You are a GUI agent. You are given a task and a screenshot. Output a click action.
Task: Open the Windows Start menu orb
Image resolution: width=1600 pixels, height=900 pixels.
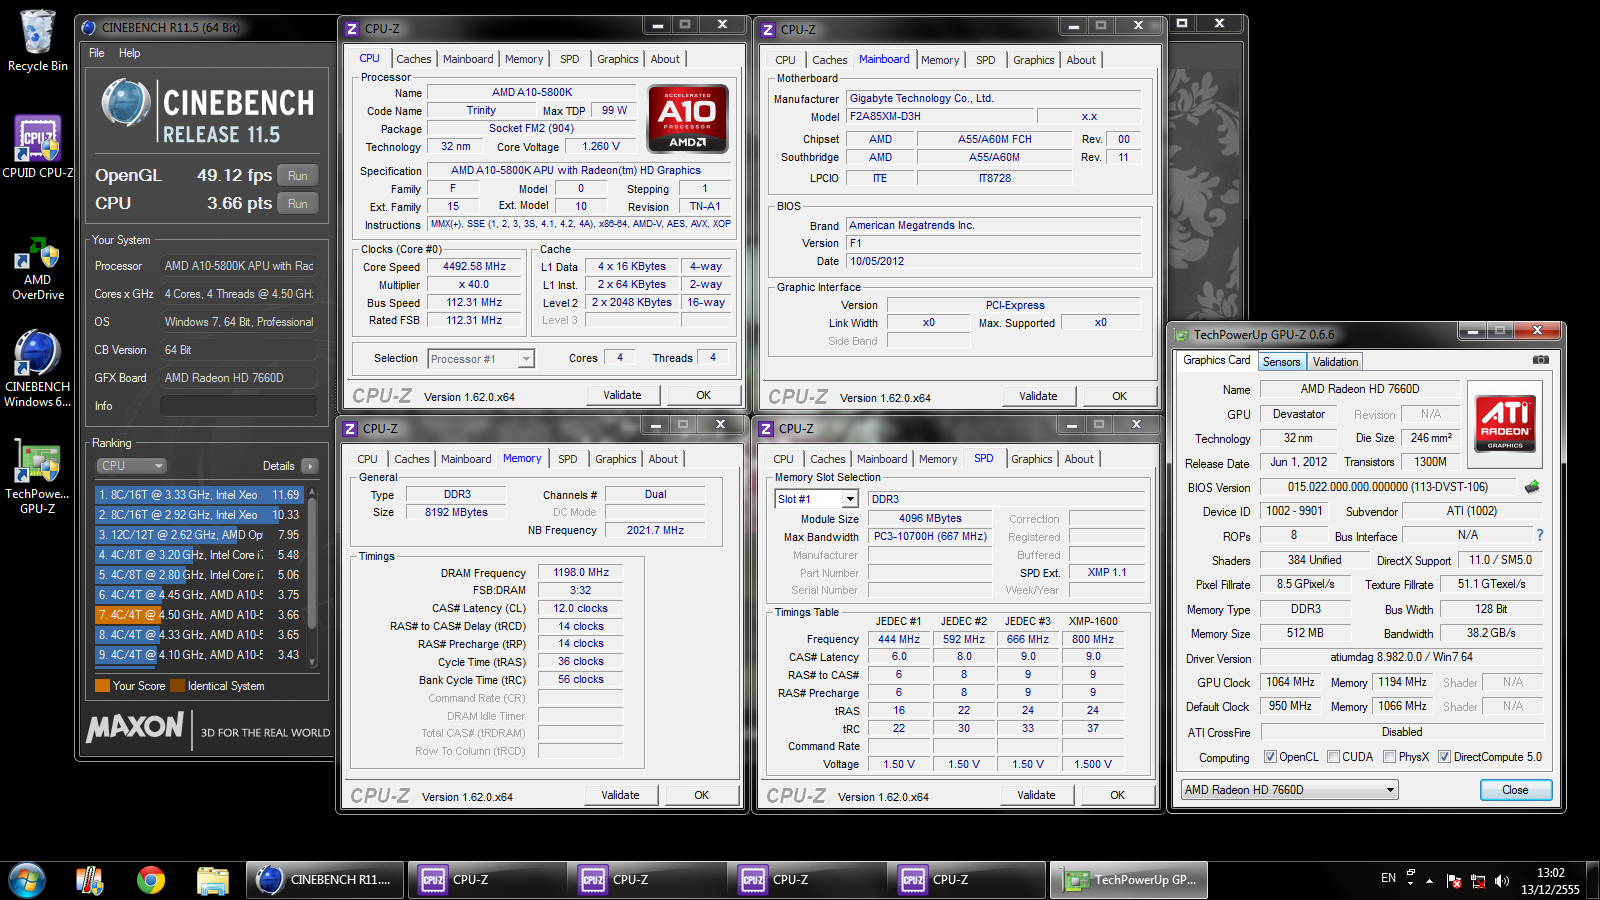point(27,880)
